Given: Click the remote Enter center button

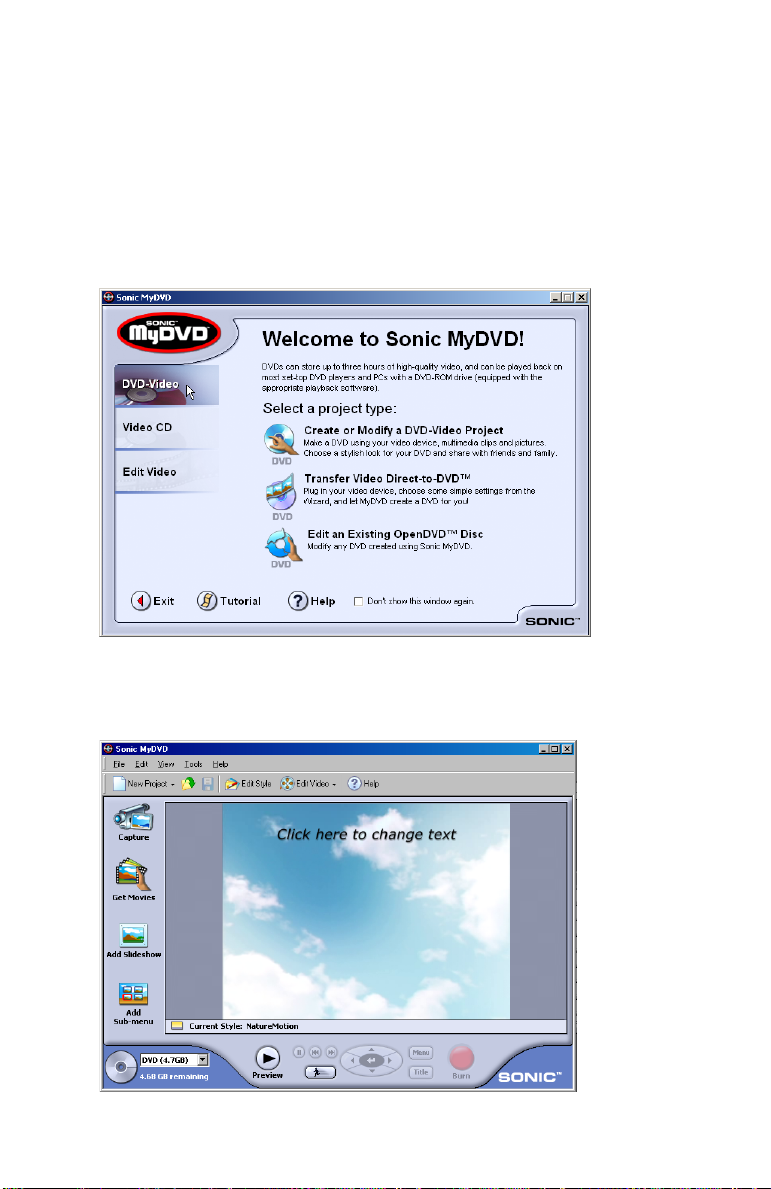Looking at the screenshot, I should tap(371, 1060).
